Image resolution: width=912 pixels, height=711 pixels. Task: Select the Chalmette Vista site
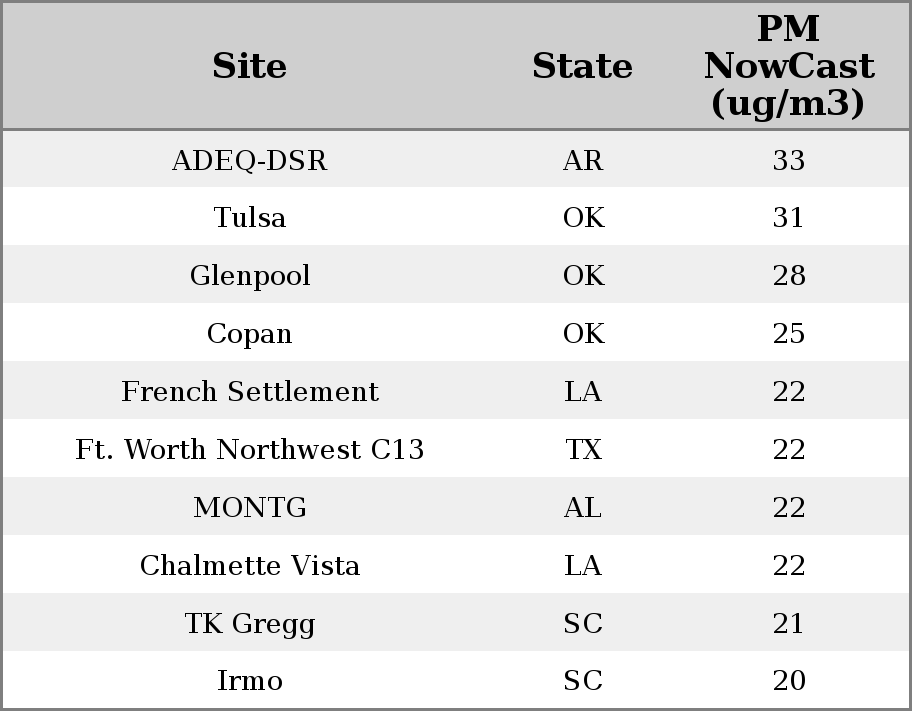249,566
